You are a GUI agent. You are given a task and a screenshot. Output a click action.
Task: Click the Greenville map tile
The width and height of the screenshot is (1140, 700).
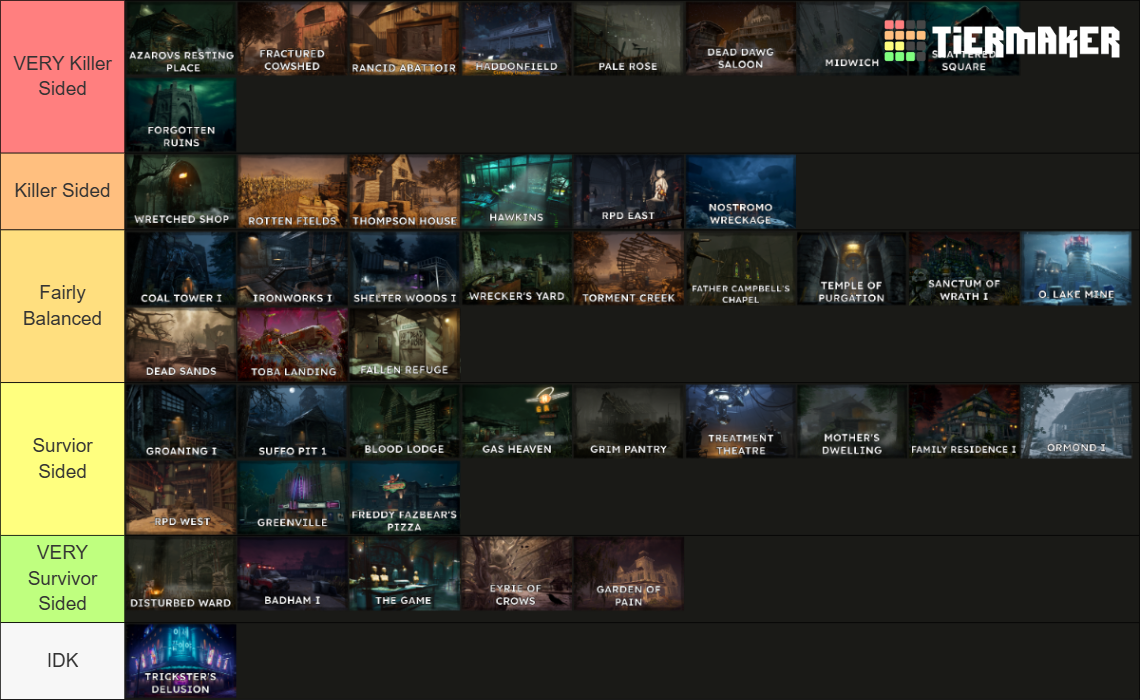(x=292, y=498)
